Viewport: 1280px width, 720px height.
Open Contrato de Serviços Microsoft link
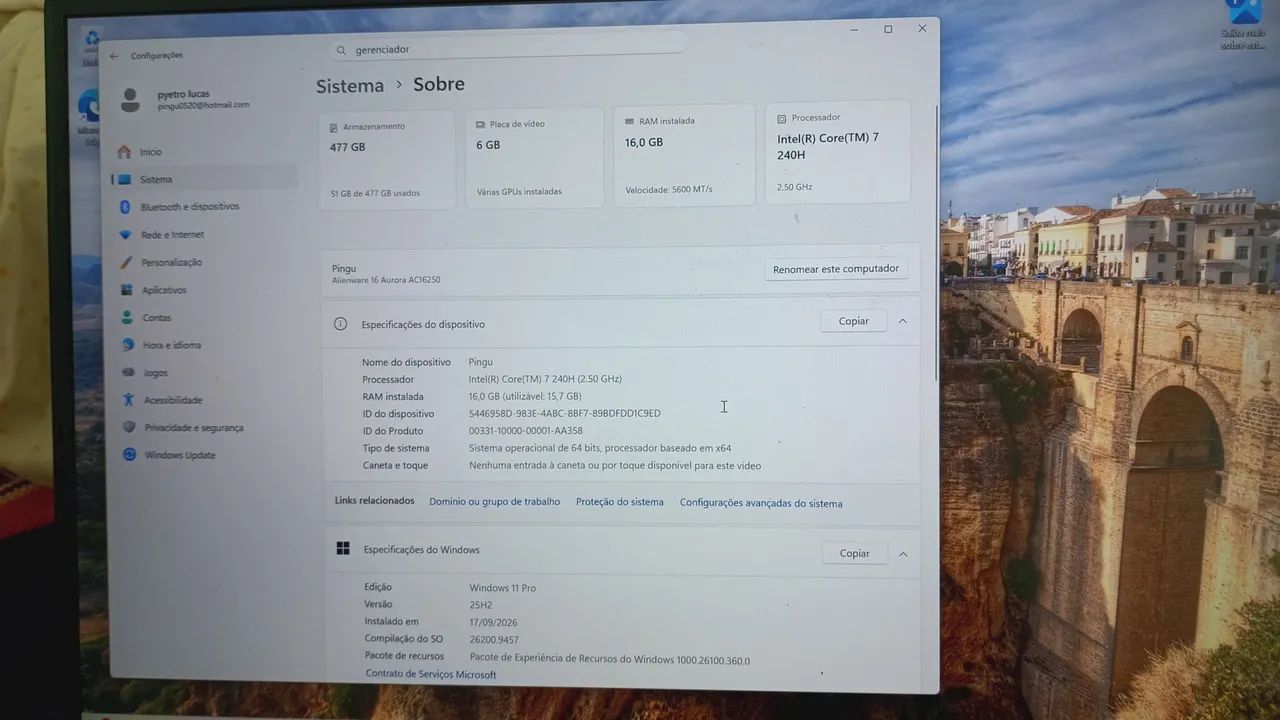431,674
